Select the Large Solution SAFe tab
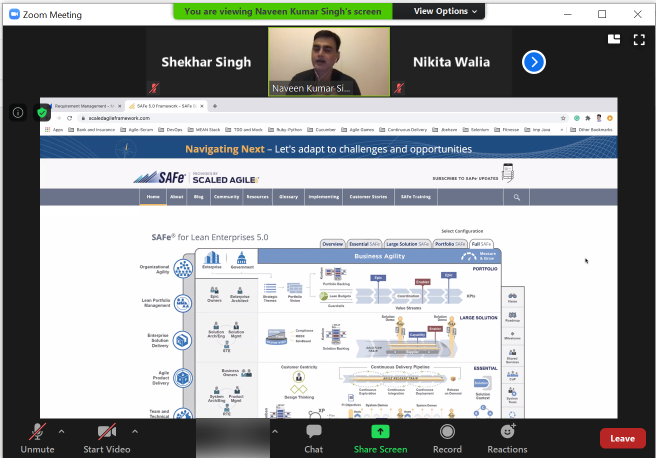 407,244
